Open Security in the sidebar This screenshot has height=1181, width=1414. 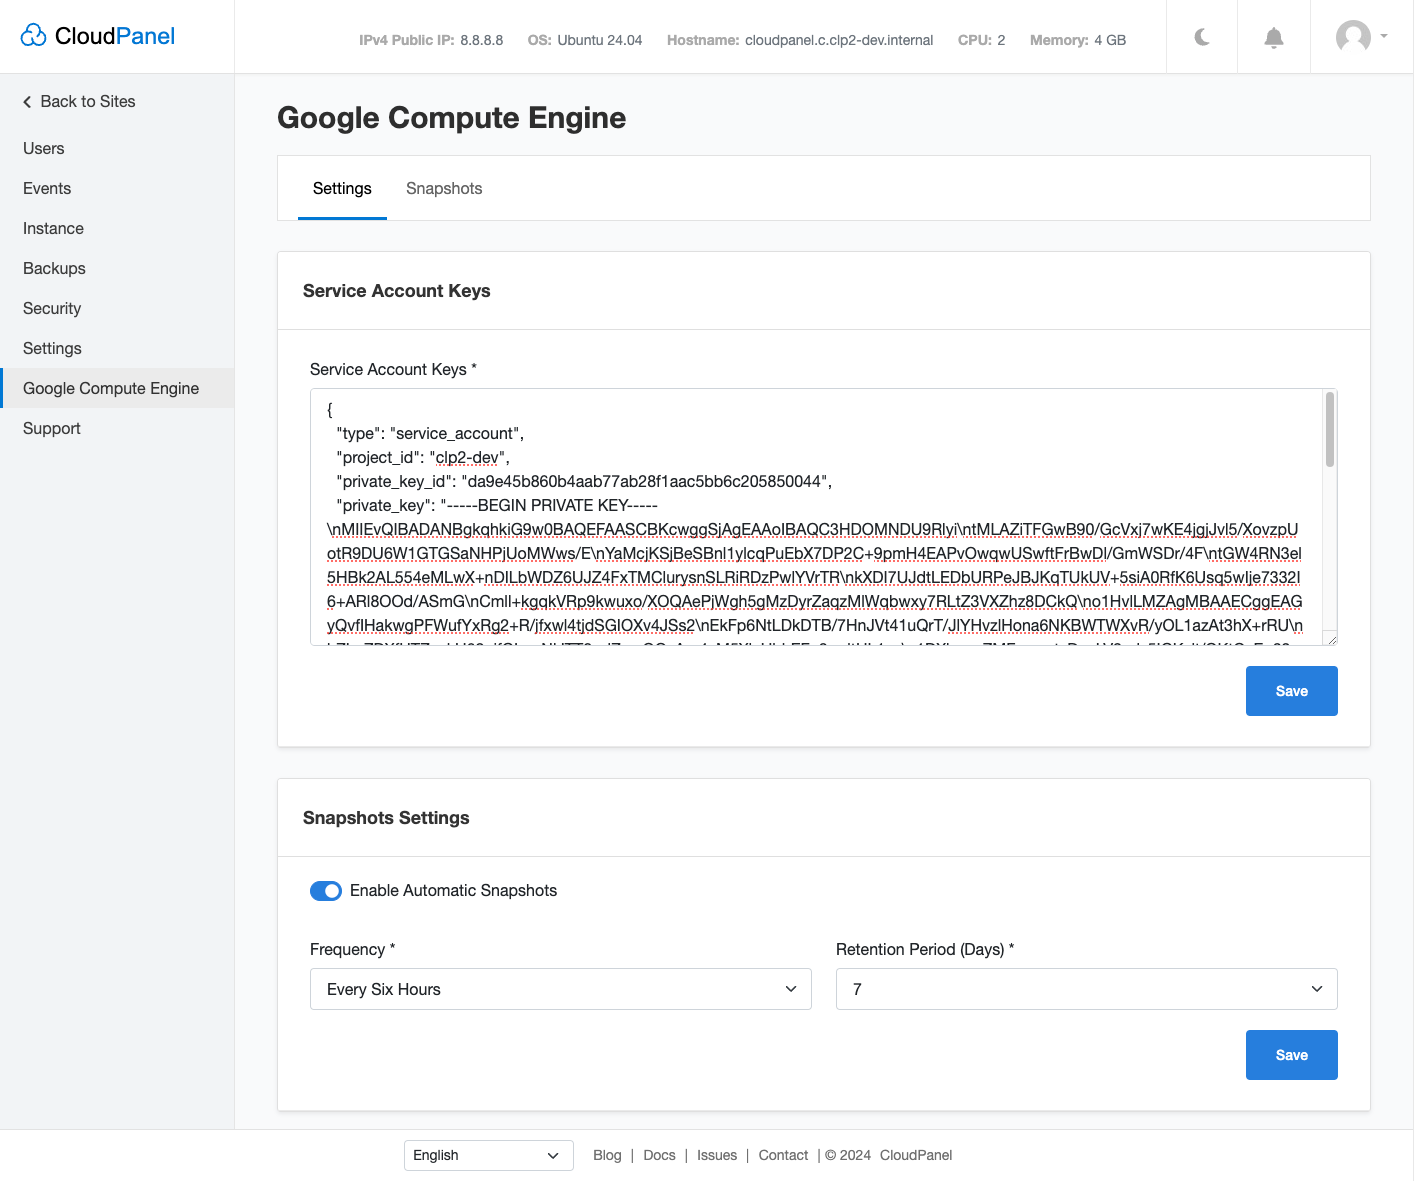coord(52,309)
